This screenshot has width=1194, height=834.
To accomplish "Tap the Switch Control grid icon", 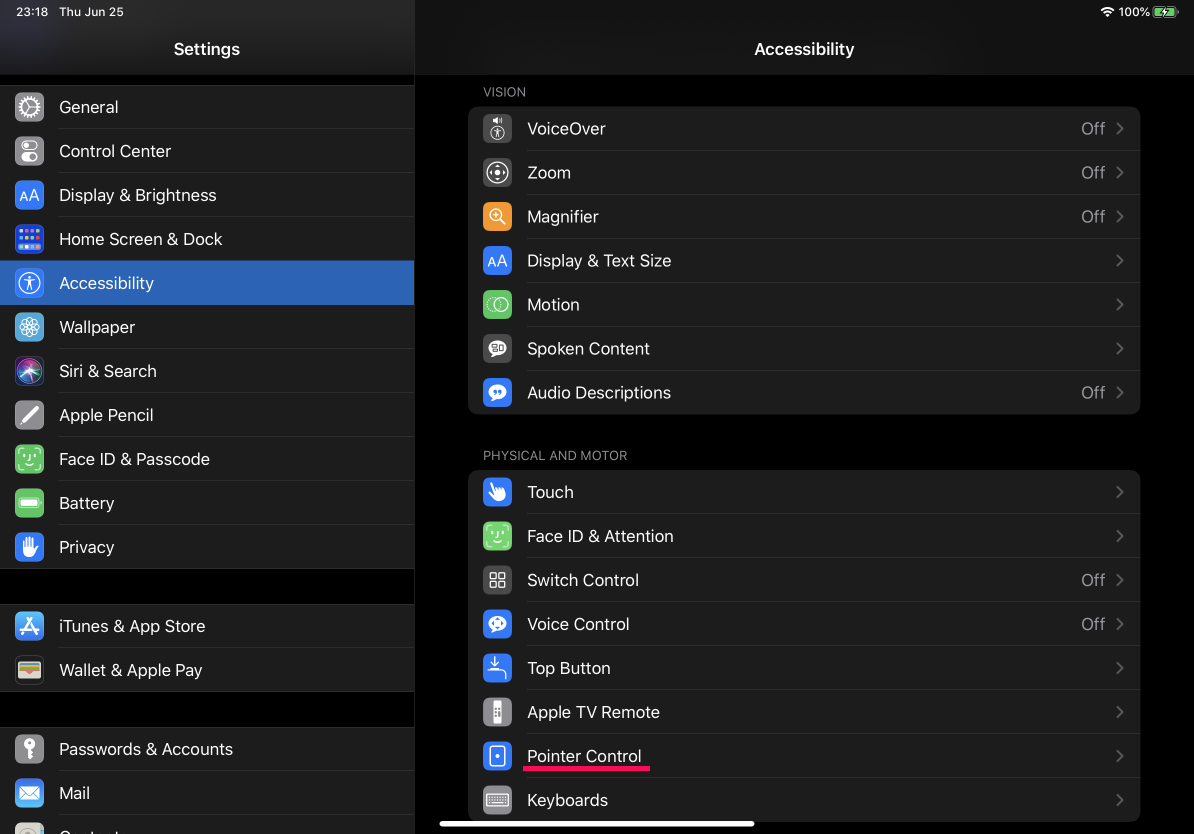I will (497, 580).
